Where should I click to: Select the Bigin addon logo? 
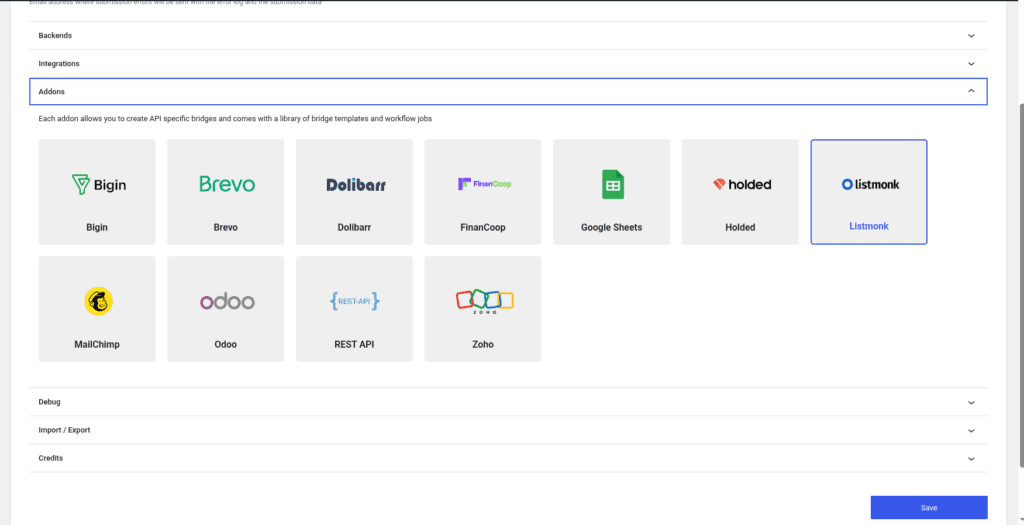[99, 185]
